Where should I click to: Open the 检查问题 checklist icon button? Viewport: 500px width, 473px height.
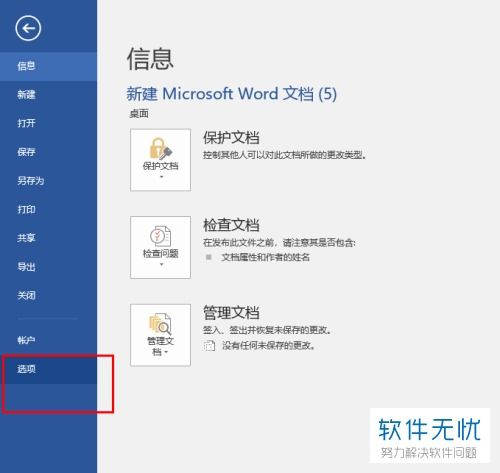pyautogui.click(x=160, y=247)
